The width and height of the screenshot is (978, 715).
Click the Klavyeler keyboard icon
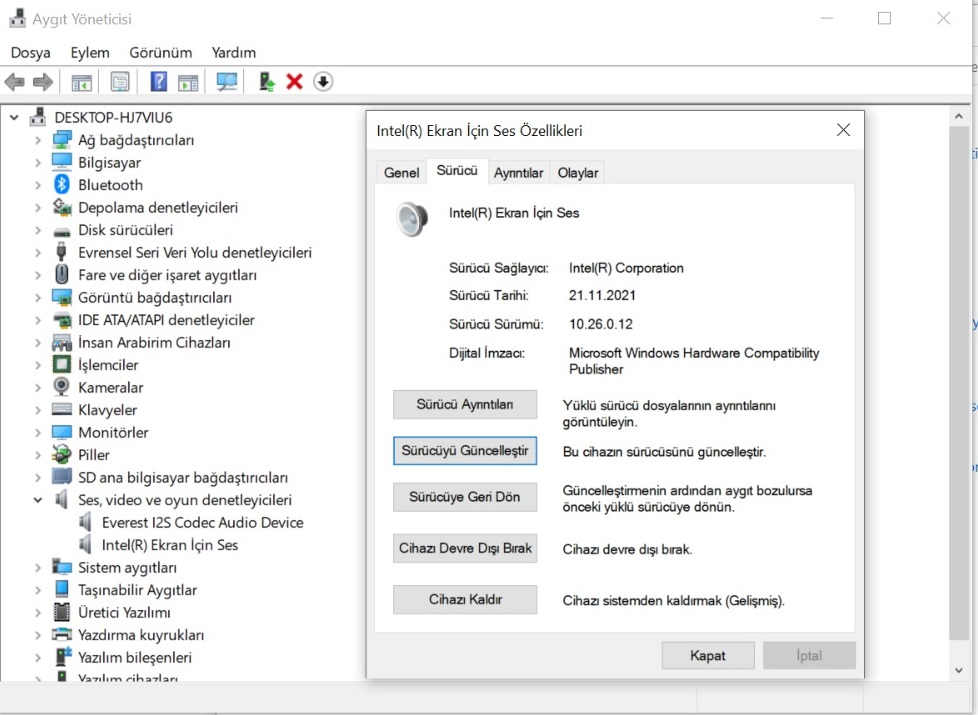62,409
